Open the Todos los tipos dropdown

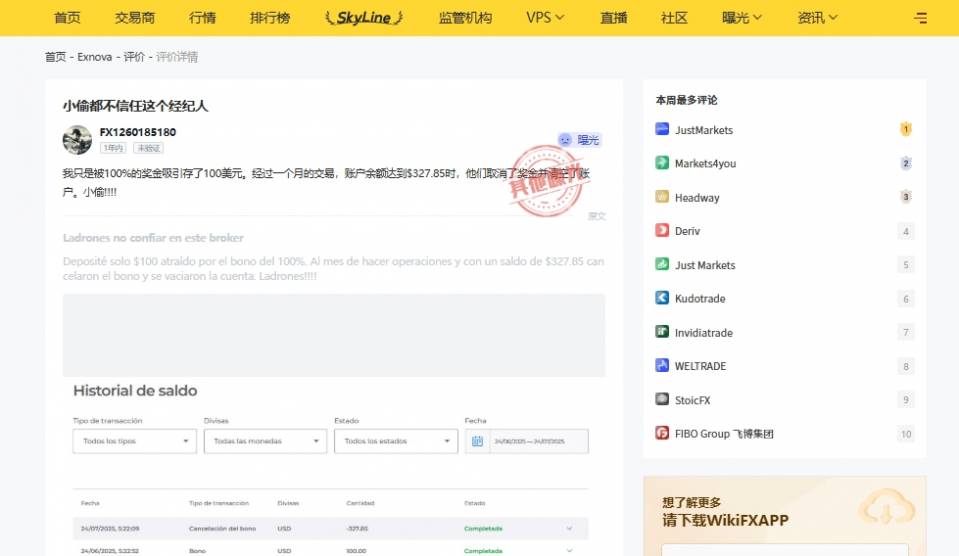135,441
